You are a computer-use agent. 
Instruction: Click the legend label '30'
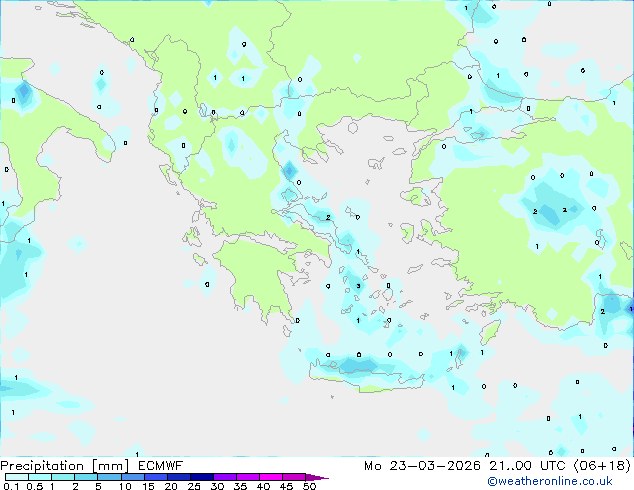(218, 486)
